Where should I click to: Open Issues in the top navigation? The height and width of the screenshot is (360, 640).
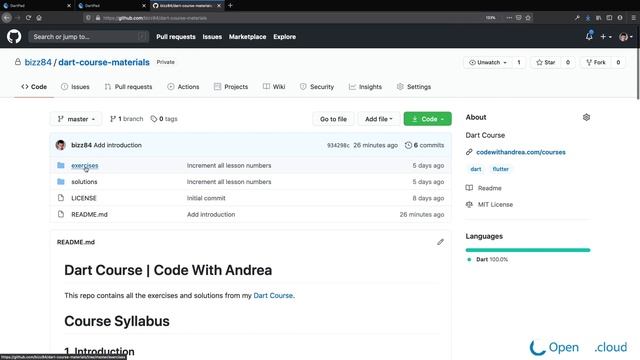[x=212, y=37]
